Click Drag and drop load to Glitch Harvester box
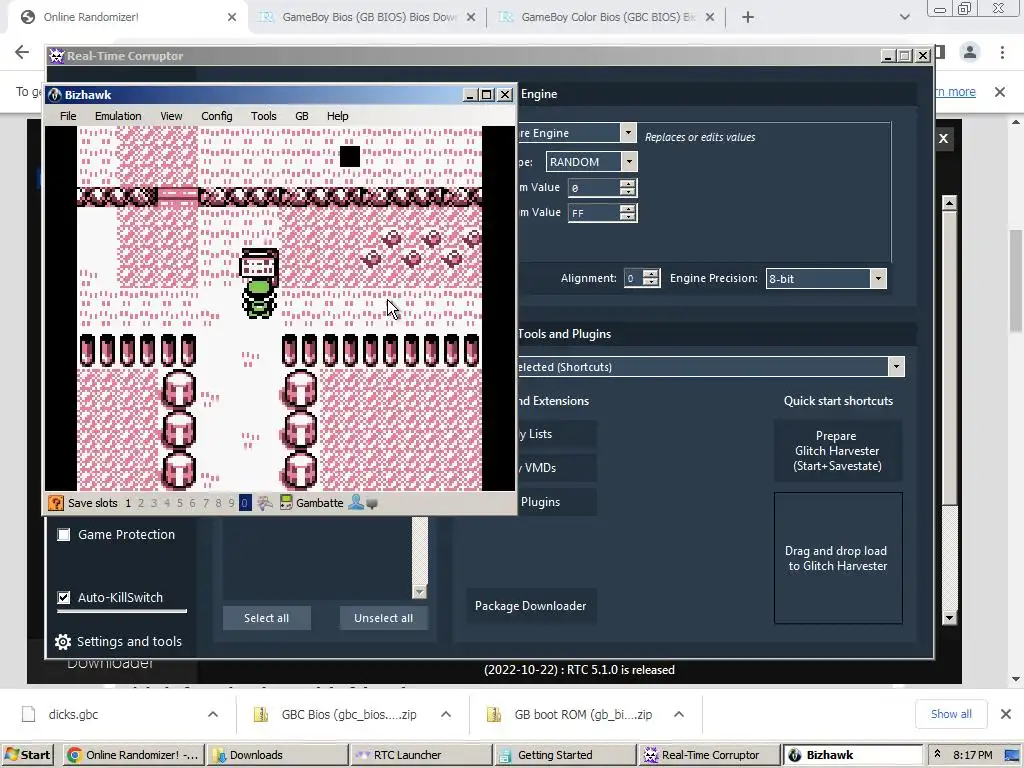 pos(838,558)
